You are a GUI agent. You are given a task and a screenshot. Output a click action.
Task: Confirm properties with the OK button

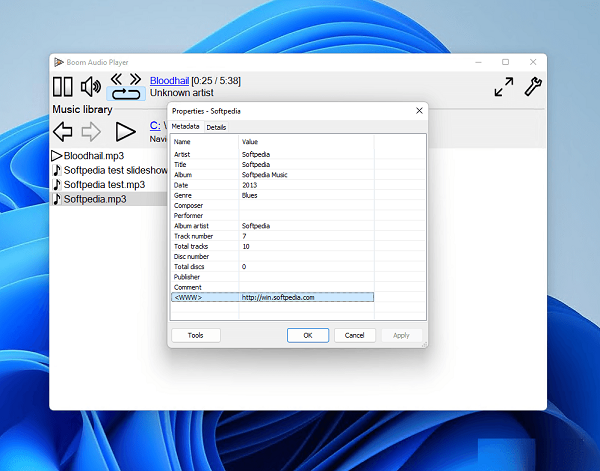pos(307,335)
